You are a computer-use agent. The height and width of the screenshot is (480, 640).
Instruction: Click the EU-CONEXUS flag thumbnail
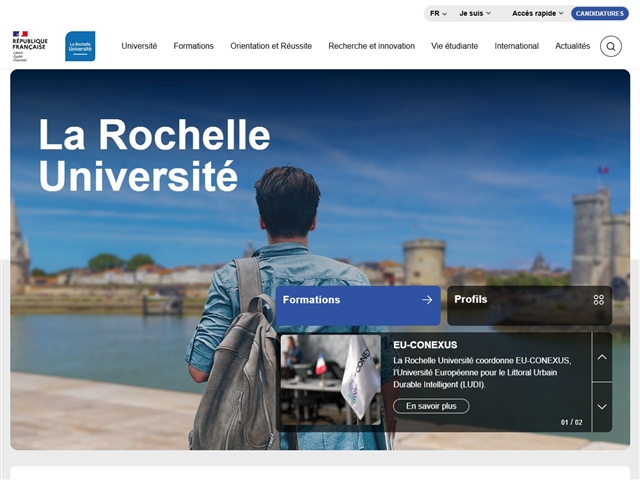coord(331,380)
